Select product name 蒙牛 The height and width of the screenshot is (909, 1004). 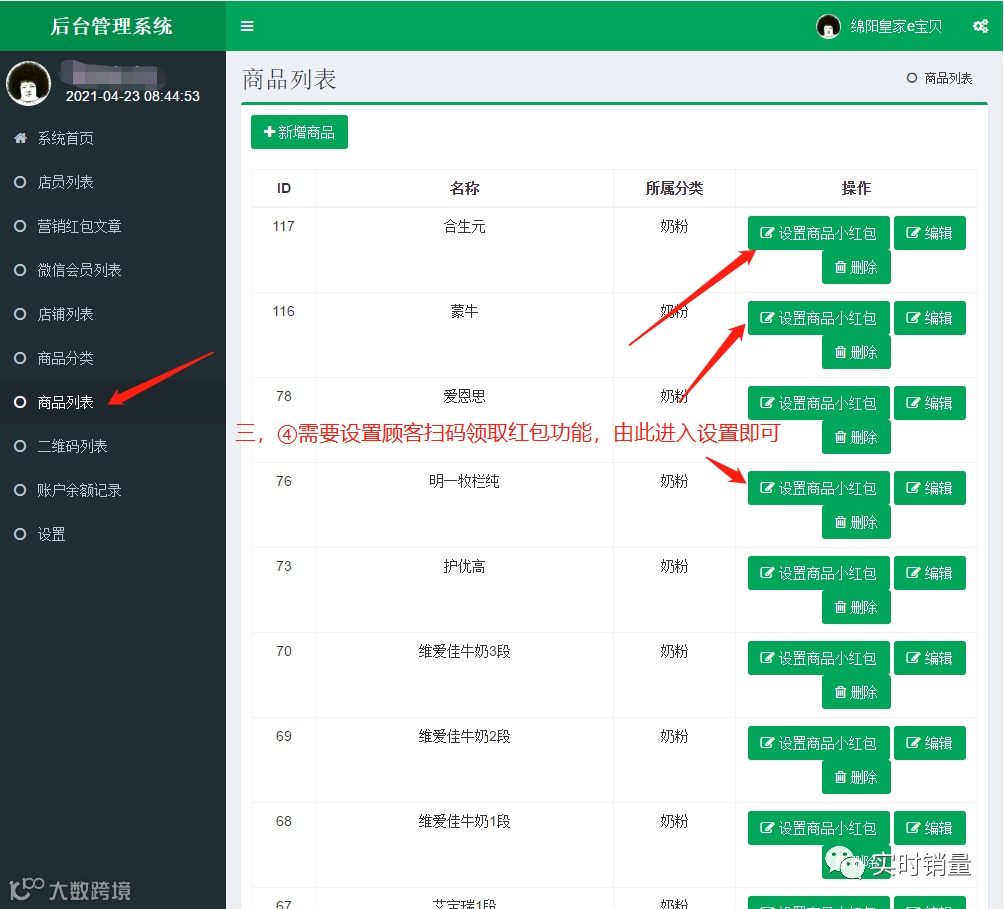pos(464,311)
